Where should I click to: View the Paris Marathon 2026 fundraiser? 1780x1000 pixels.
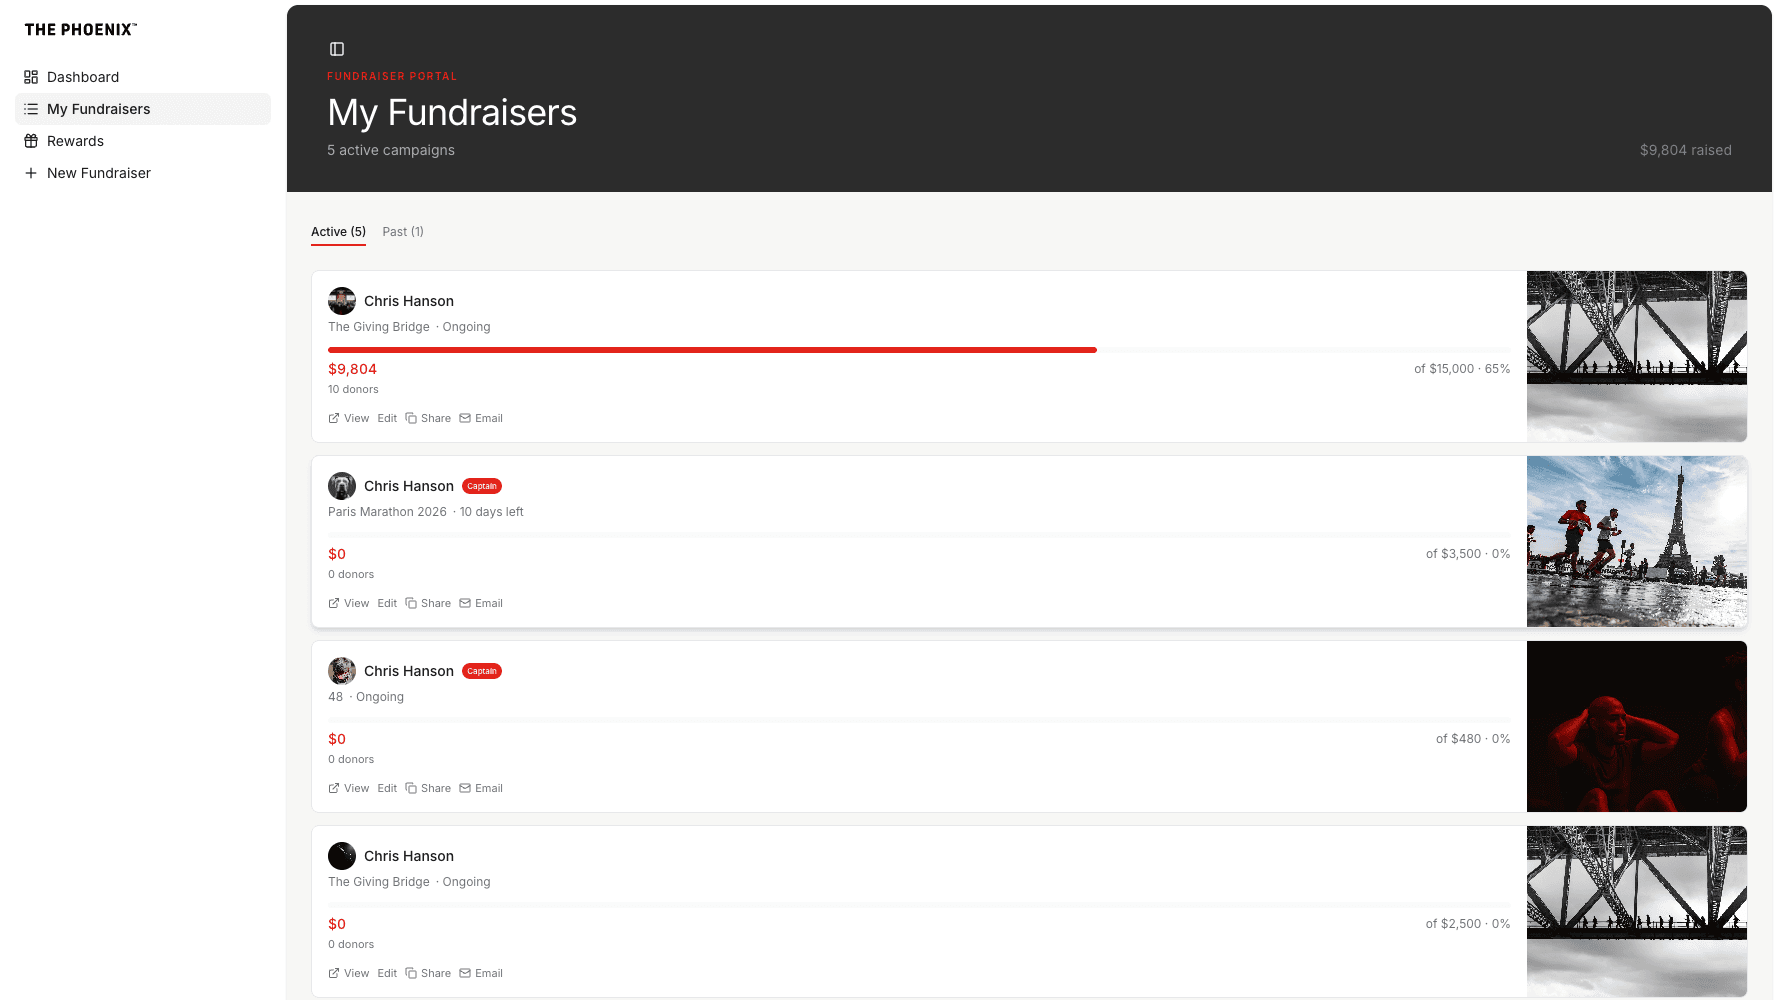coord(349,603)
